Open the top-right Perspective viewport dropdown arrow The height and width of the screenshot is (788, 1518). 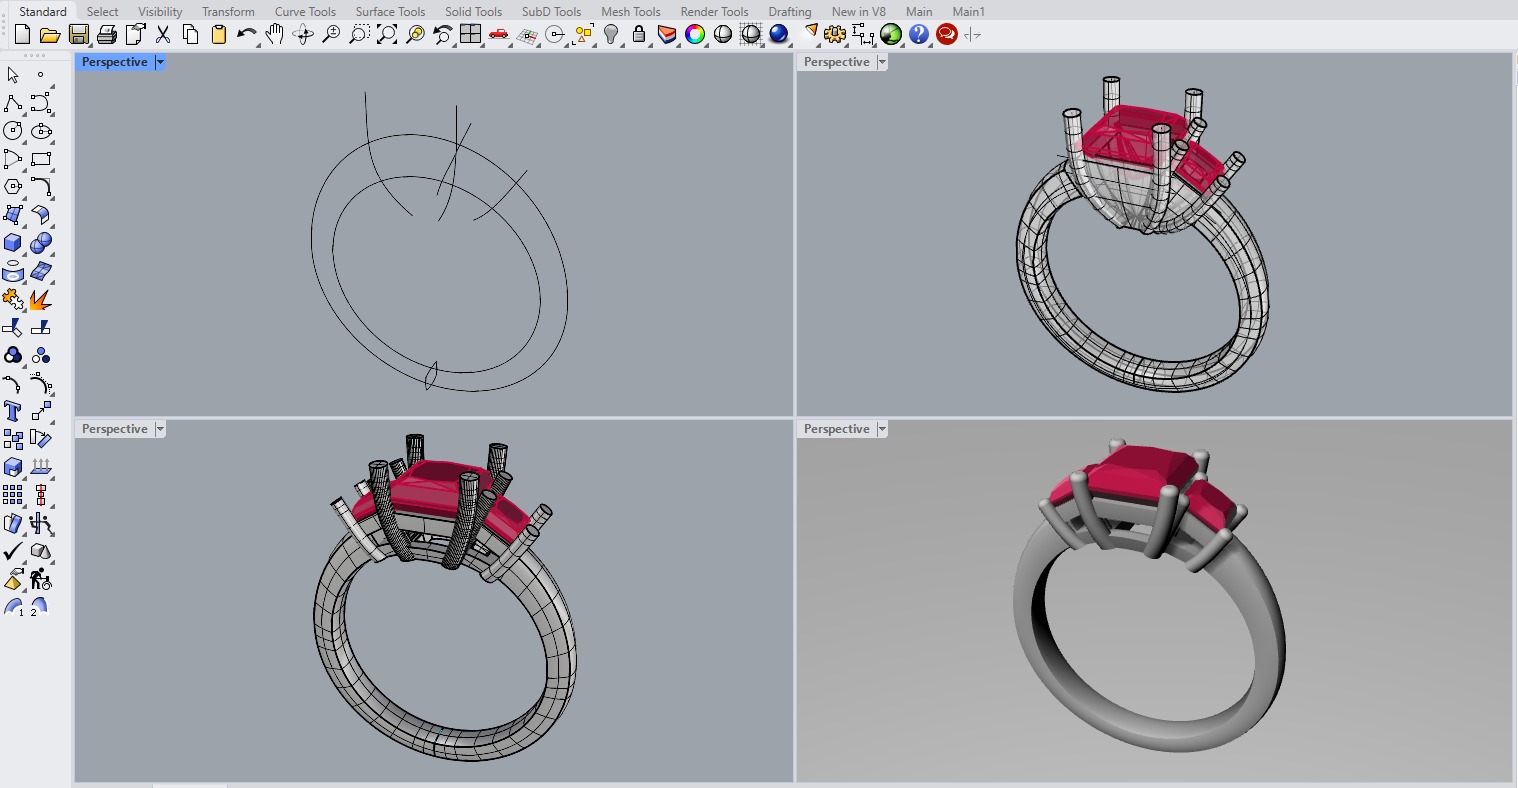(882, 62)
